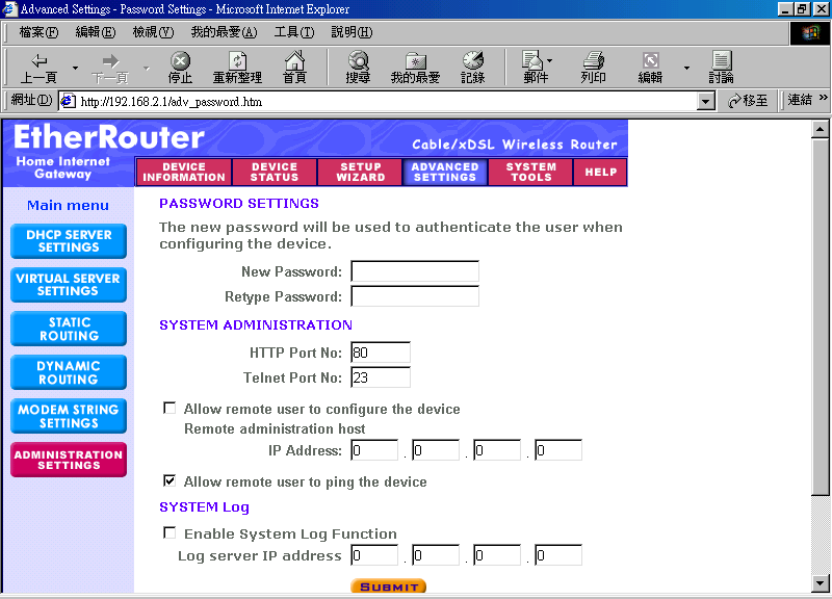The width and height of the screenshot is (832, 599).
Task: Open the Setup Wizard tab
Action: click(x=360, y=172)
